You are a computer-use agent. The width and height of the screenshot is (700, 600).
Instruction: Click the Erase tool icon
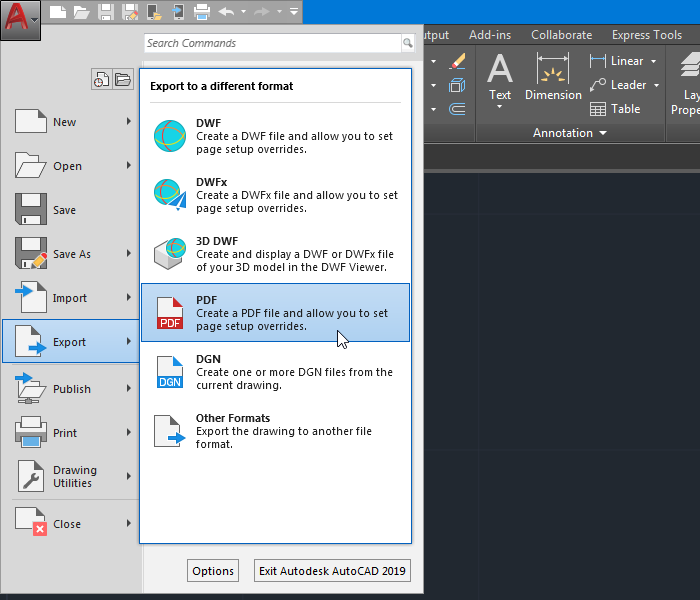tap(458, 61)
